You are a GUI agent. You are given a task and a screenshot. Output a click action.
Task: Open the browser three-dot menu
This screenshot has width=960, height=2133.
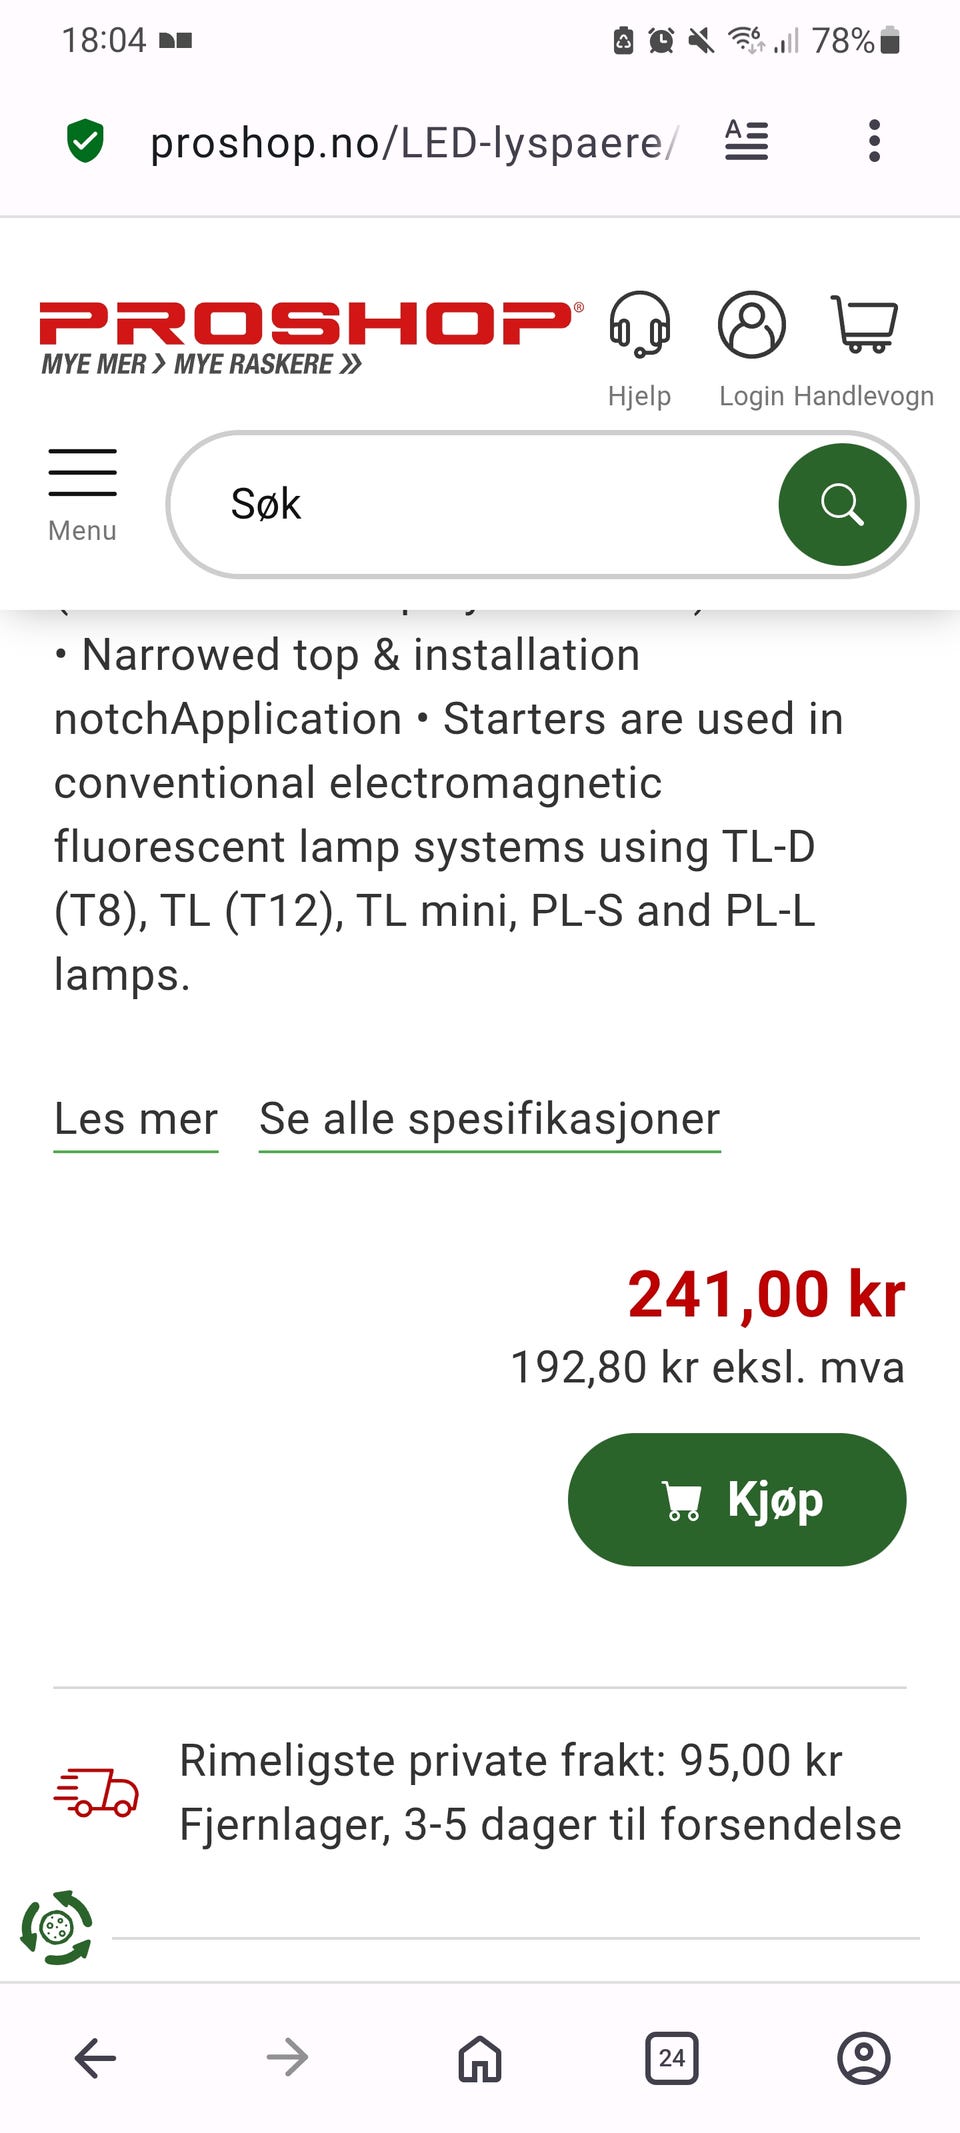[874, 141]
